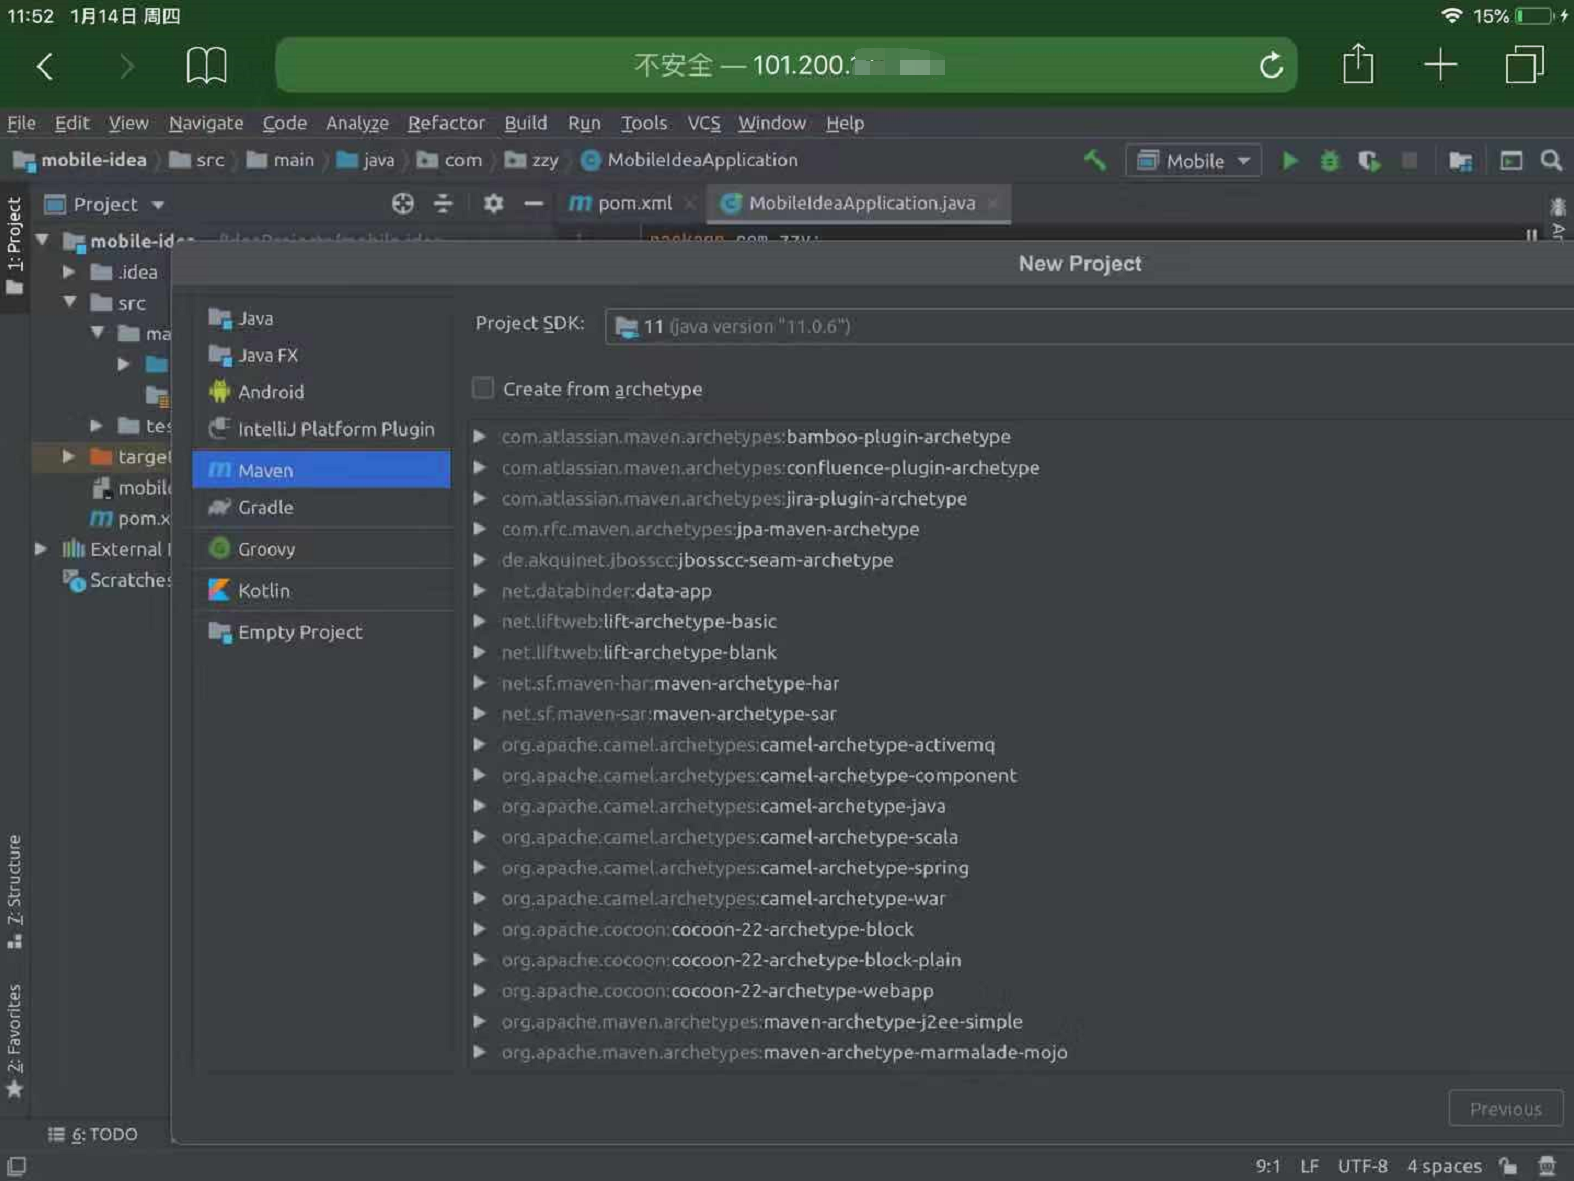
Task: Open Project panel settings gear
Action: coord(493,203)
